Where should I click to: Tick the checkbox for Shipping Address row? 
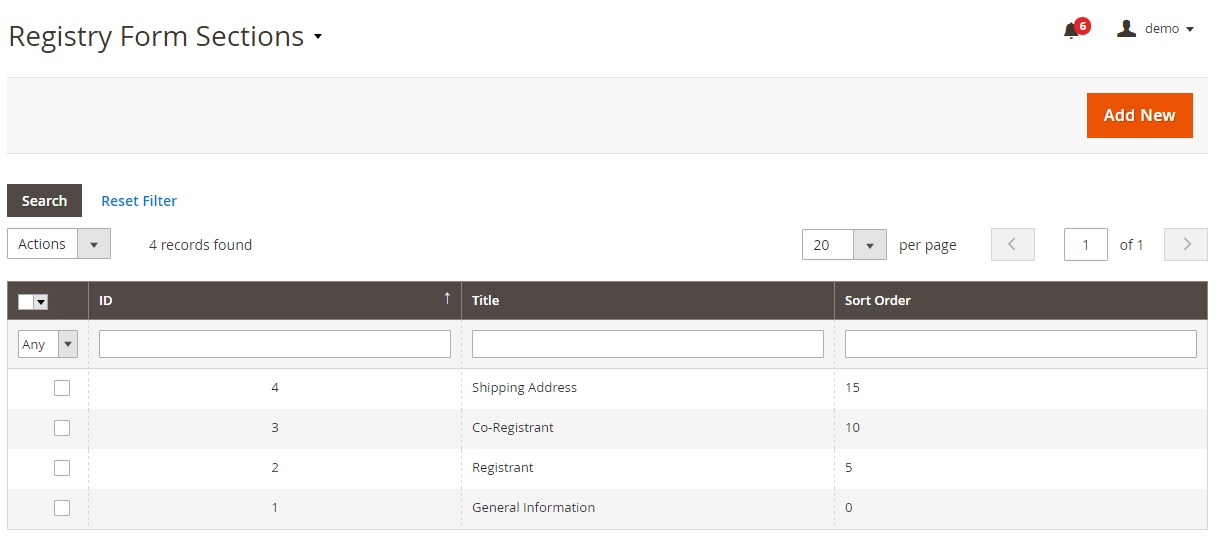pos(62,388)
